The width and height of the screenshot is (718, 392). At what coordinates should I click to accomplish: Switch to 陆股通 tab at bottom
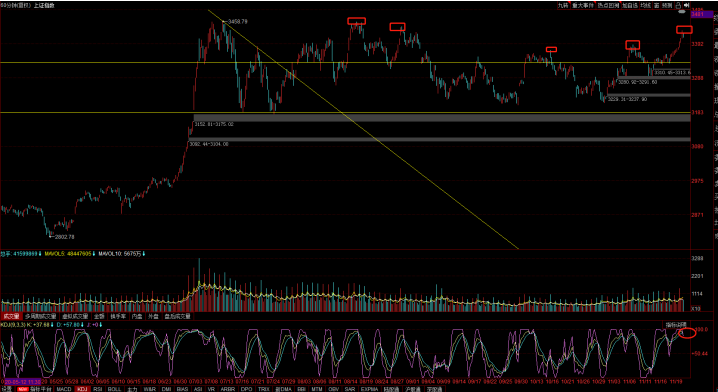click(x=392, y=389)
